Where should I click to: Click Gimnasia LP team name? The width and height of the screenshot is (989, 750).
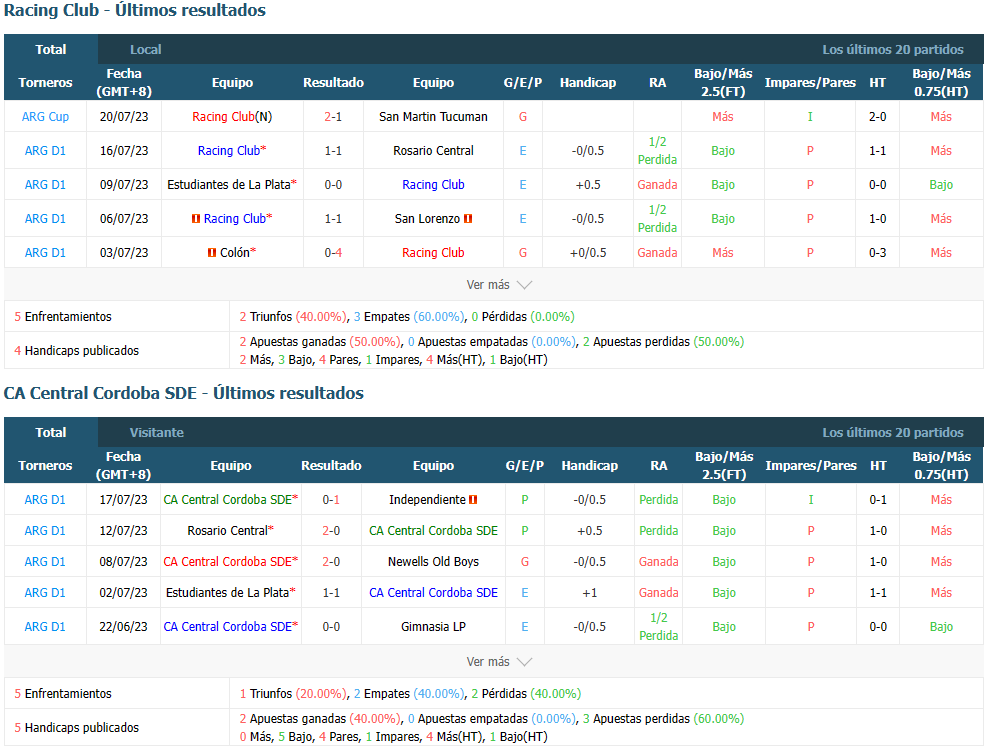[x=433, y=627]
